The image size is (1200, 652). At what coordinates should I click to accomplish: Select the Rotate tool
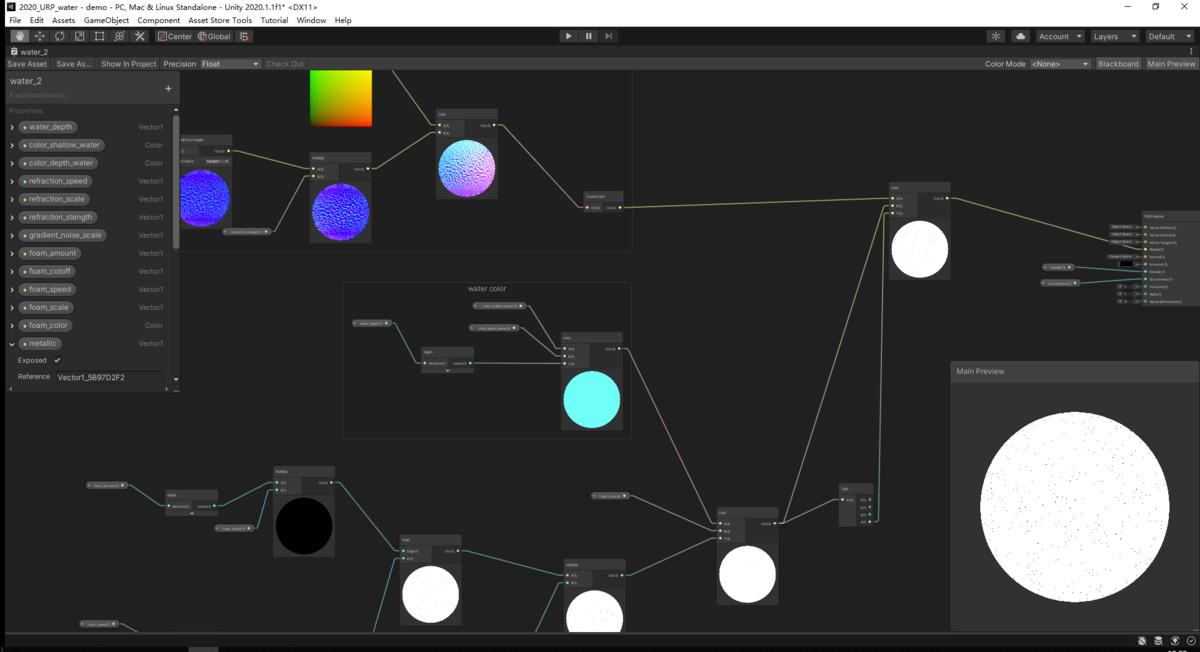point(60,36)
